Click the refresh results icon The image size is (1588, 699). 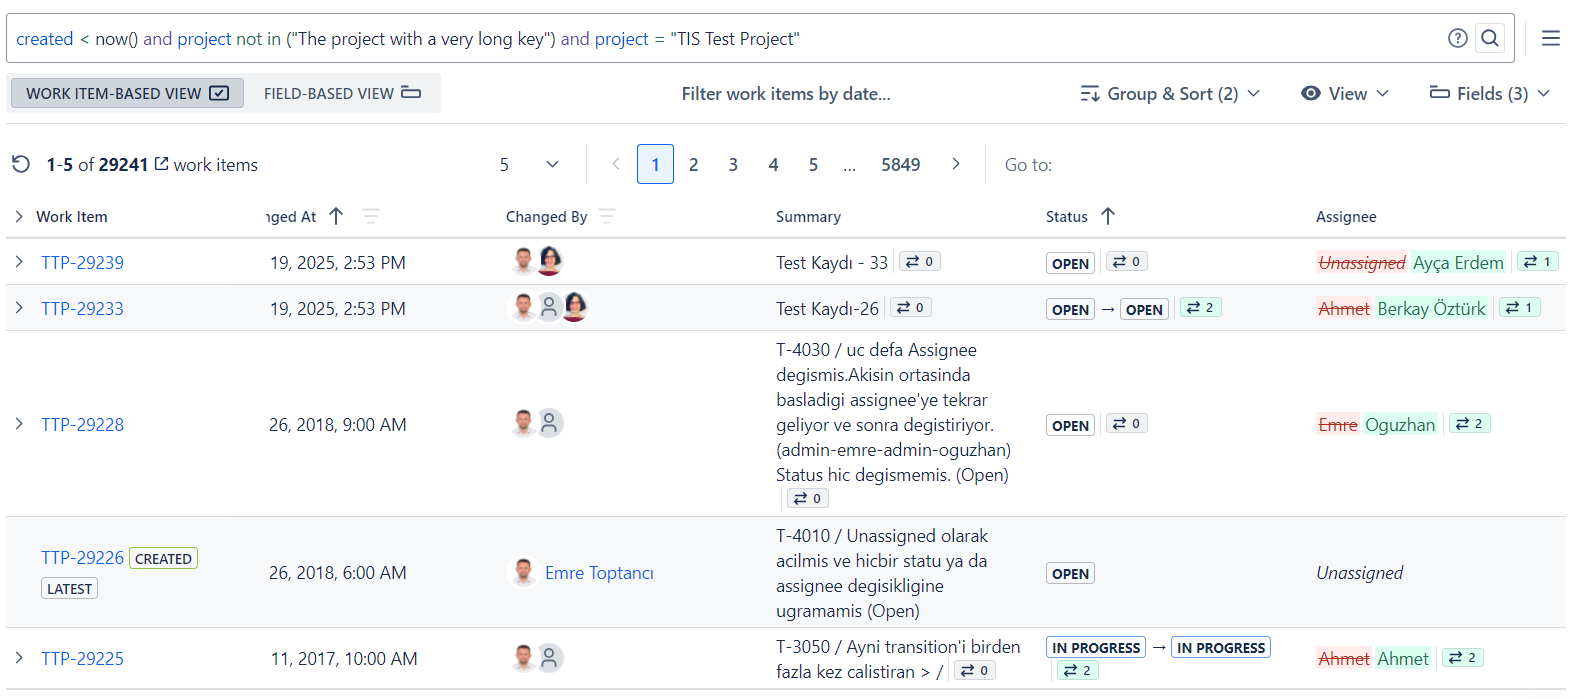pos(21,164)
